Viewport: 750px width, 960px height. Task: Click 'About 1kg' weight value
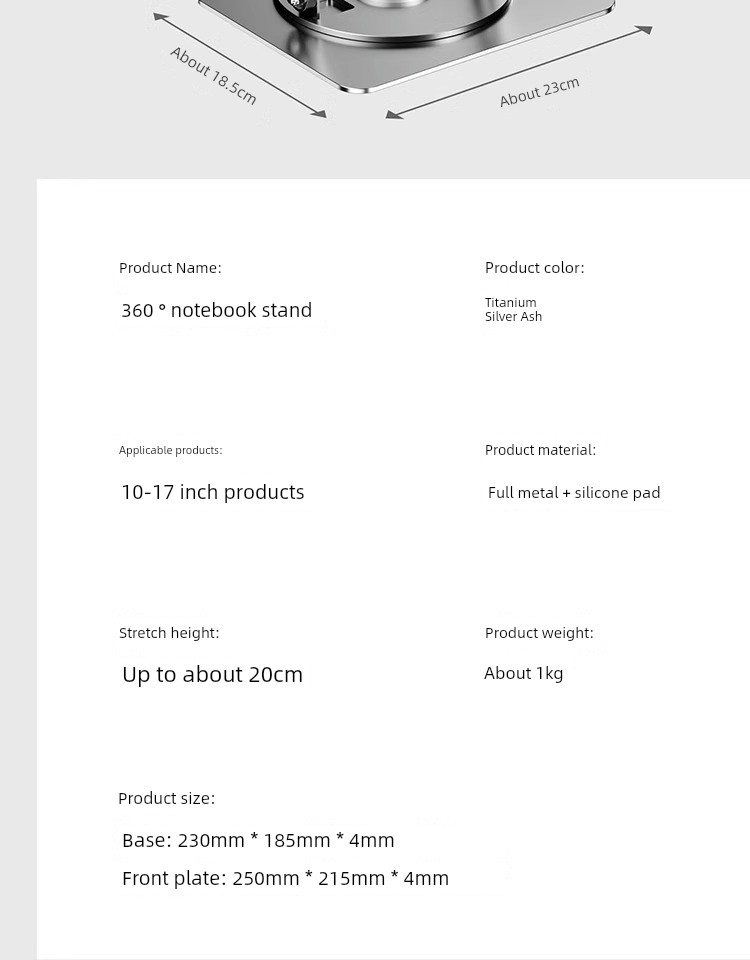coord(523,673)
